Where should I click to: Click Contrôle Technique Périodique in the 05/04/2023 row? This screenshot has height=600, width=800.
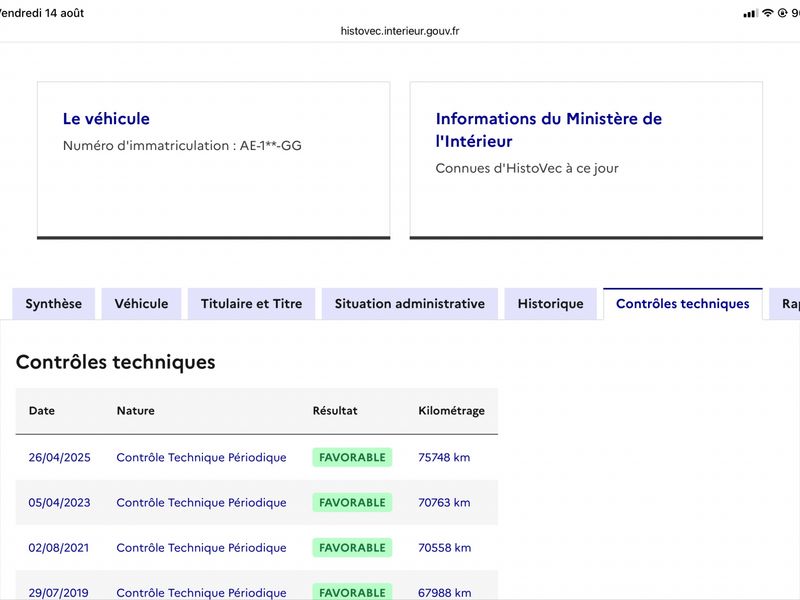[x=202, y=503]
